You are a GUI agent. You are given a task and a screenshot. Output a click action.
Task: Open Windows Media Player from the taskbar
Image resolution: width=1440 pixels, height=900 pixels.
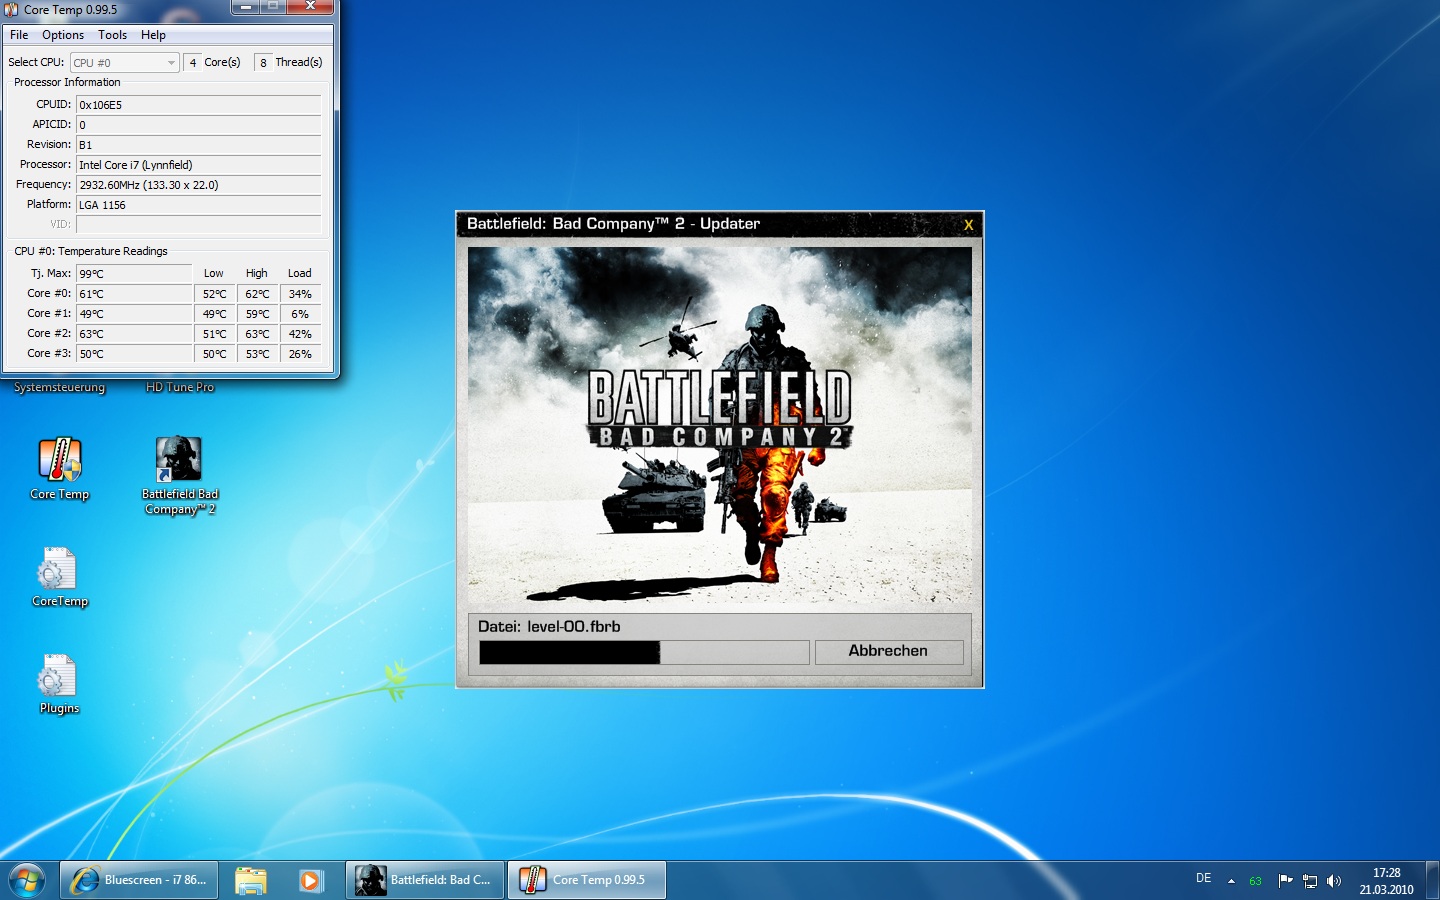310,880
